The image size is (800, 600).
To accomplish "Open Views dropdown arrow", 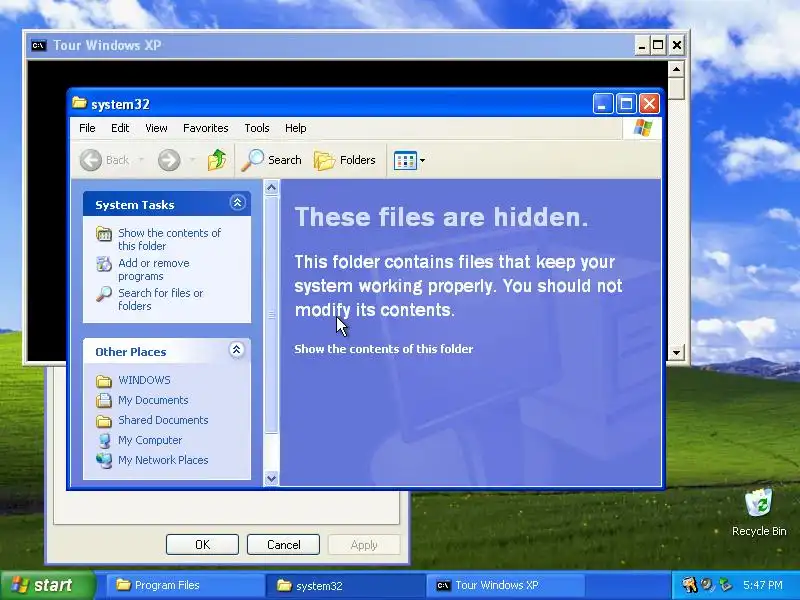I will 422,160.
